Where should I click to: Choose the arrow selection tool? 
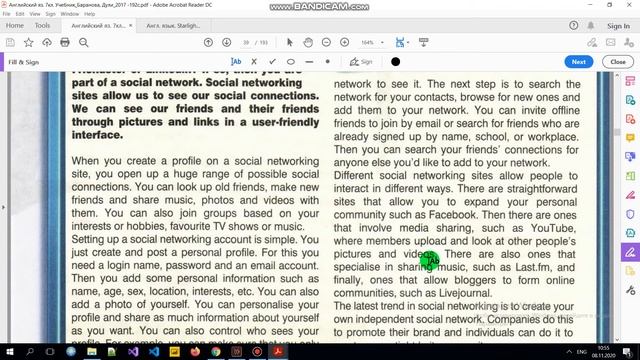pyautogui.click(x=290, y=42)
